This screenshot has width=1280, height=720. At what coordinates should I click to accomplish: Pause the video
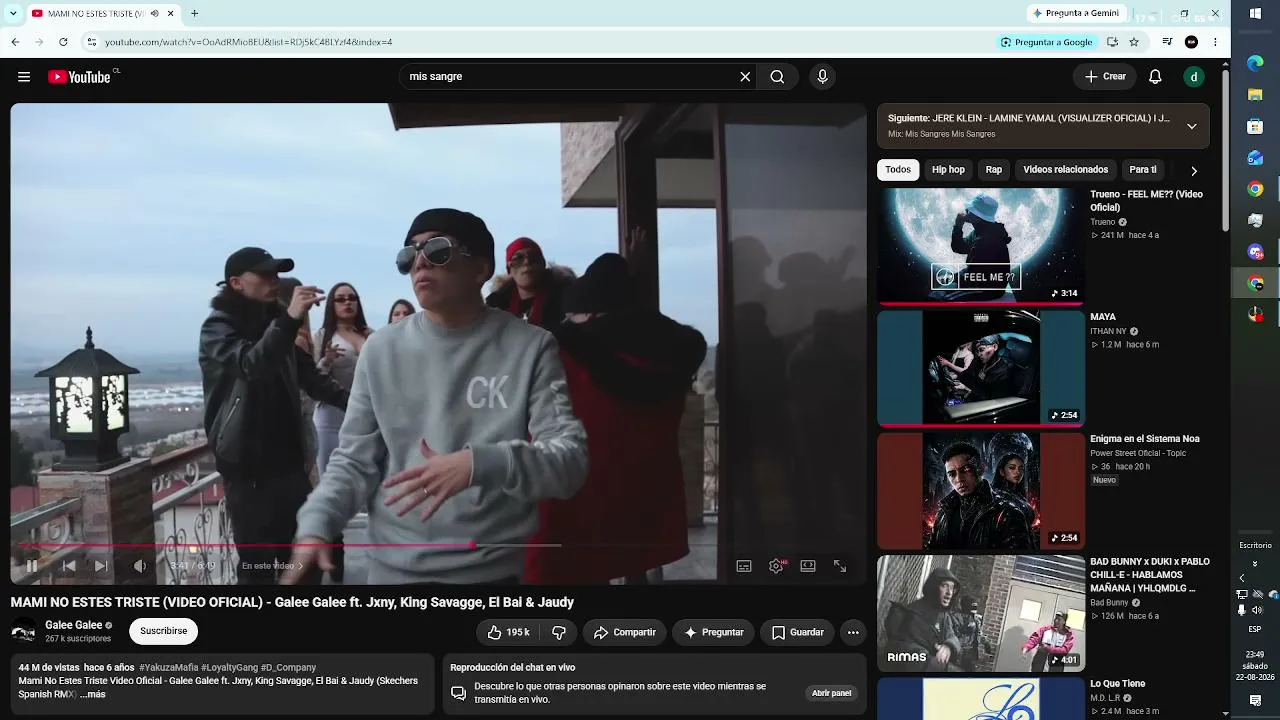pyautogui.click(x=32, y=566)
